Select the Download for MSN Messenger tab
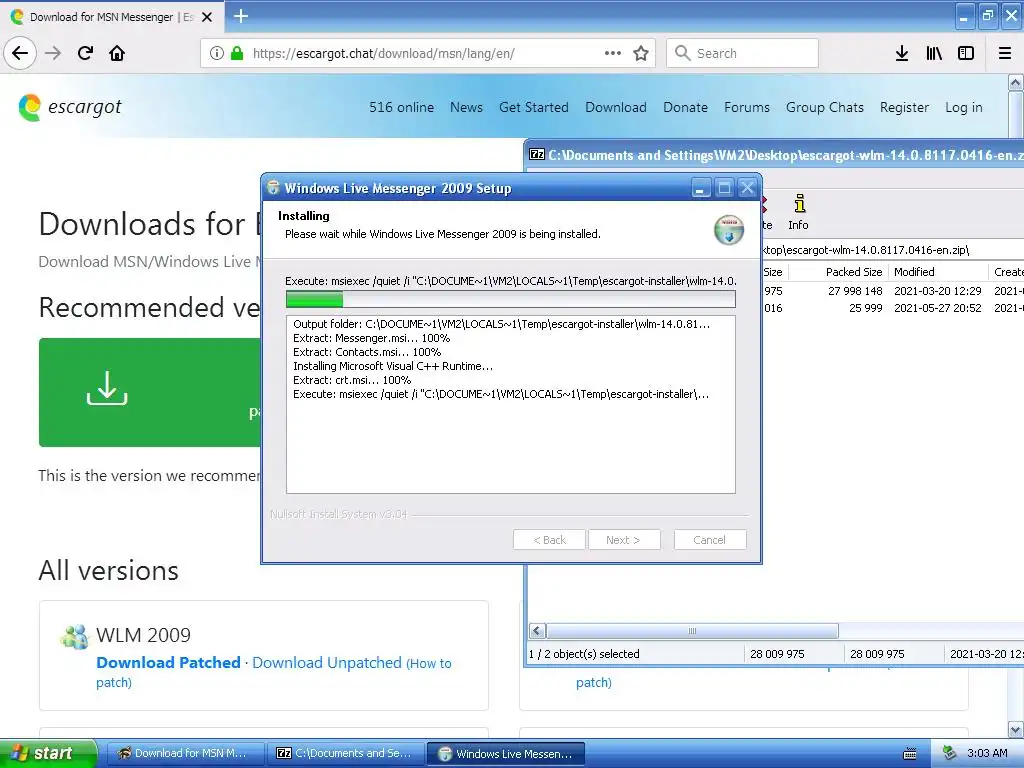 pyautogui.click(x=111, y=17)
